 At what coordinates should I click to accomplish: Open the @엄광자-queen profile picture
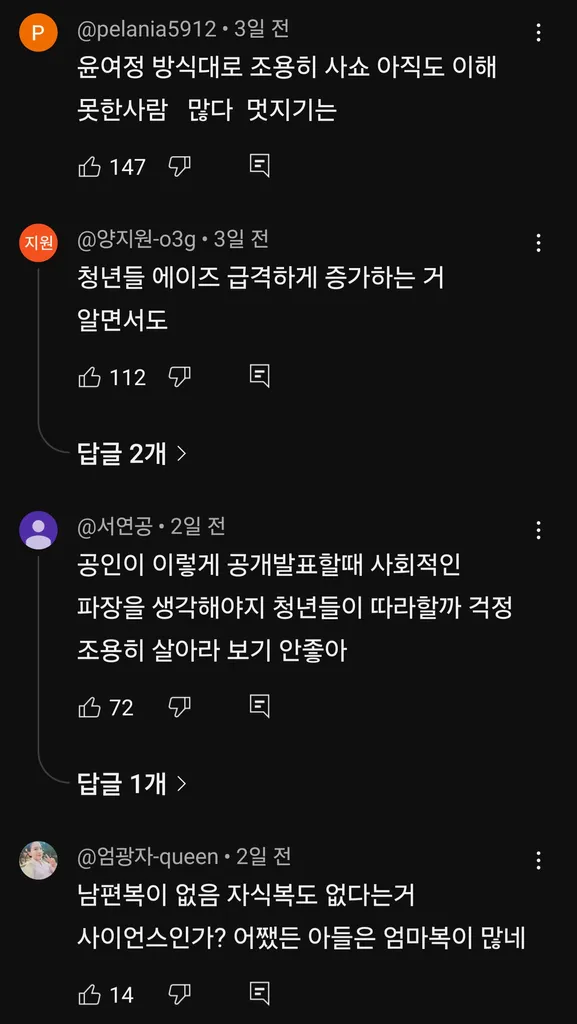pyautogui.click(x=39, y=860)
